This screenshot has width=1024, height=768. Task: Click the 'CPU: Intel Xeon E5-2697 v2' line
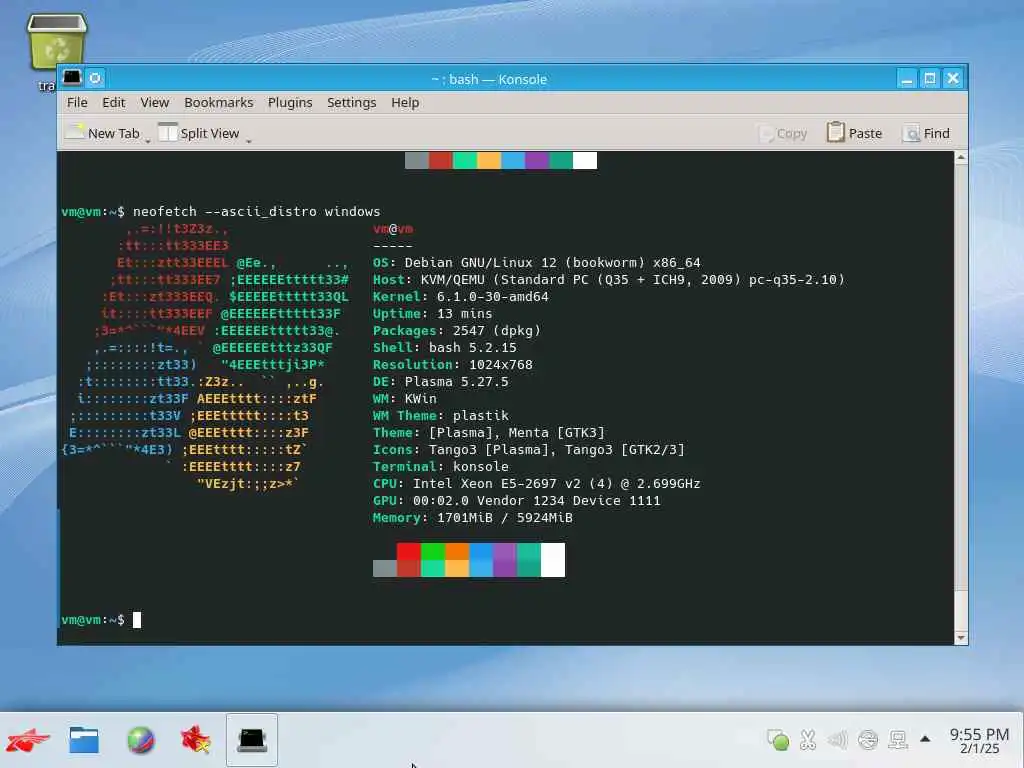coord(536,483)
